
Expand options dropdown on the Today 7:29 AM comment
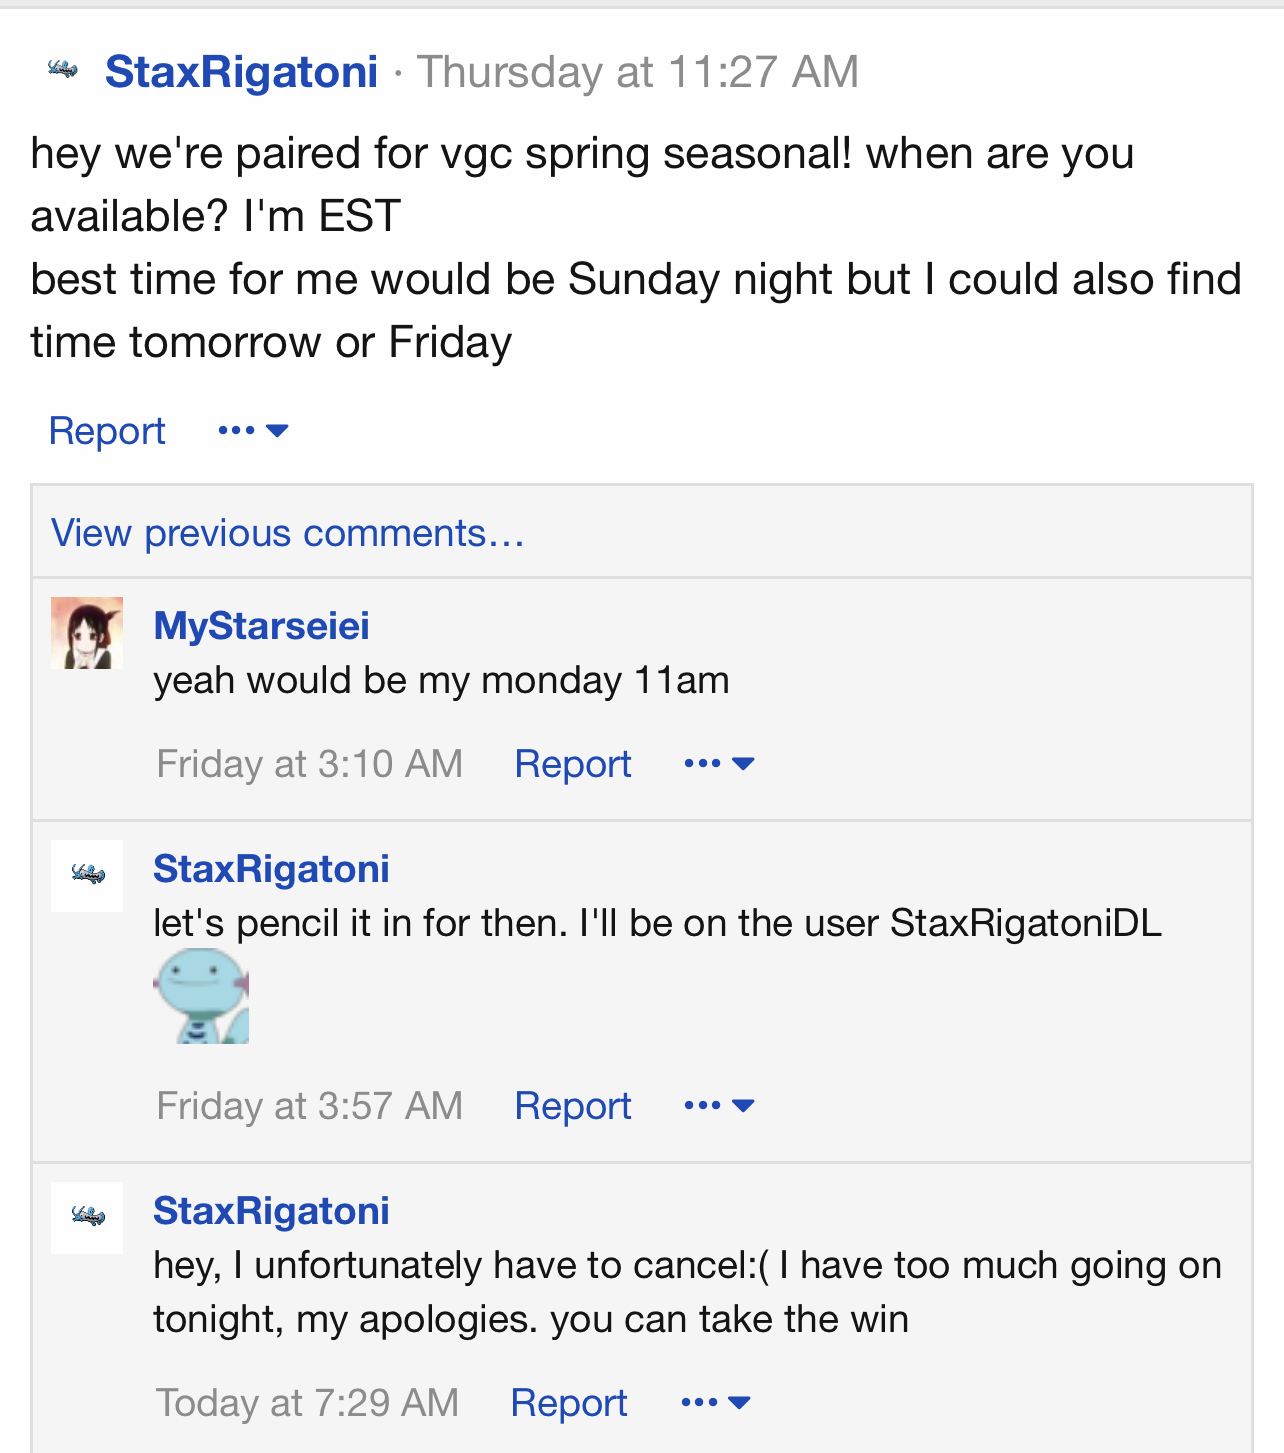[x=715, y=1403]
